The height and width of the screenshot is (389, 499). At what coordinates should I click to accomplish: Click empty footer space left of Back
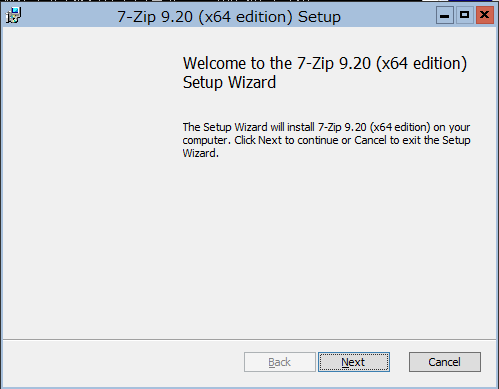pyautogui.click(x=123, y=362)
